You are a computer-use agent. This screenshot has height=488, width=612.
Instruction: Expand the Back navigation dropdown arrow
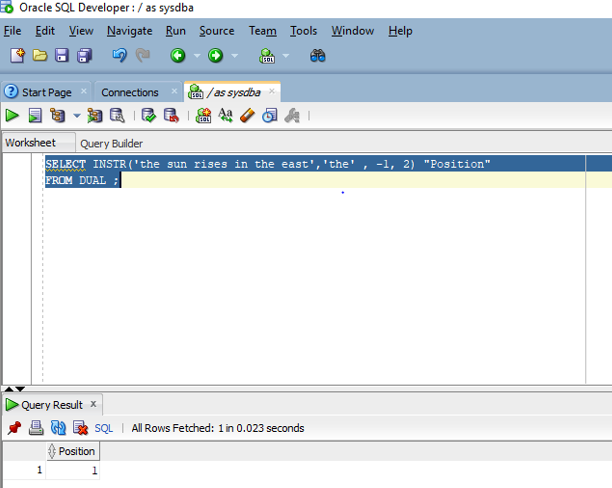click(x=197, y=56)
